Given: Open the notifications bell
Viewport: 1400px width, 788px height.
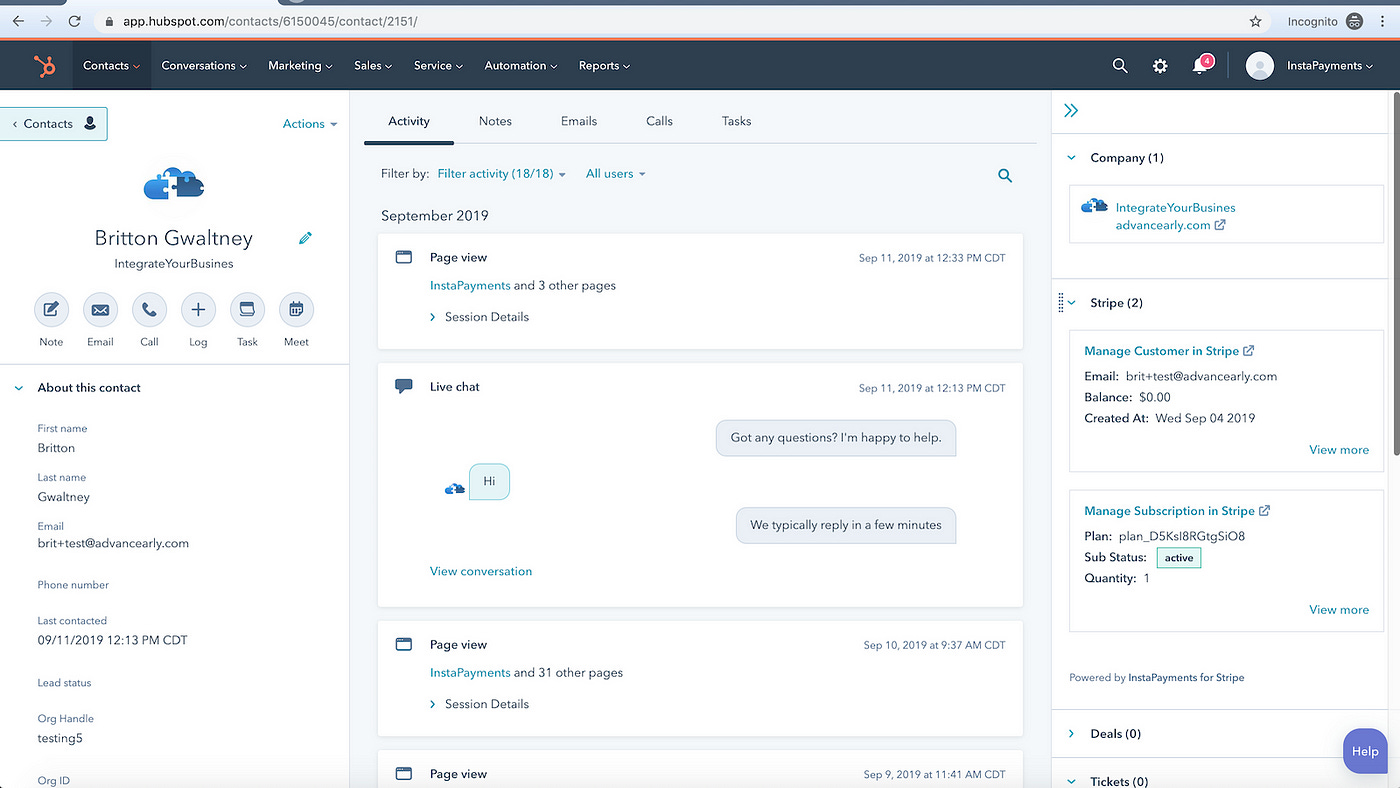Looking at the screenshot, I should pos(1201,66).
